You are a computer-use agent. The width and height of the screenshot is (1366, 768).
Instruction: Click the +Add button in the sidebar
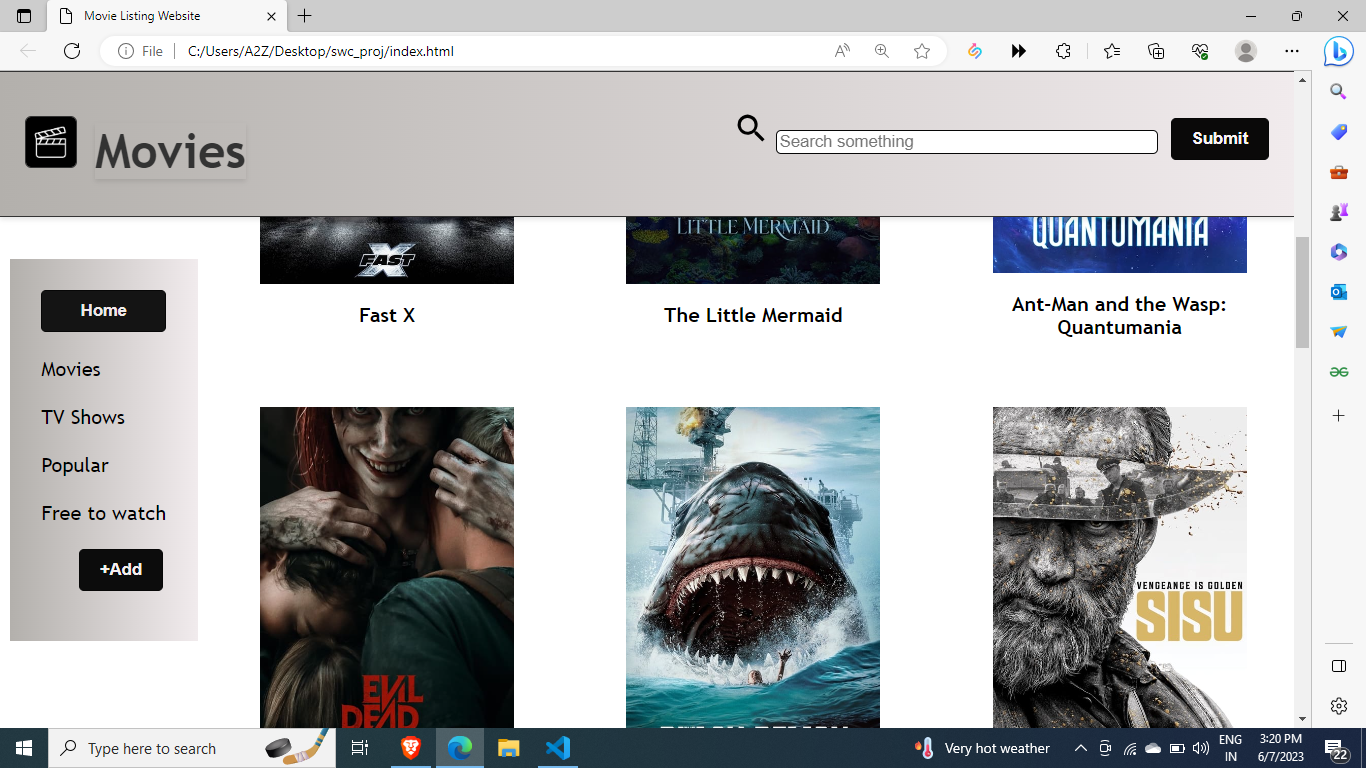(120, 569)
